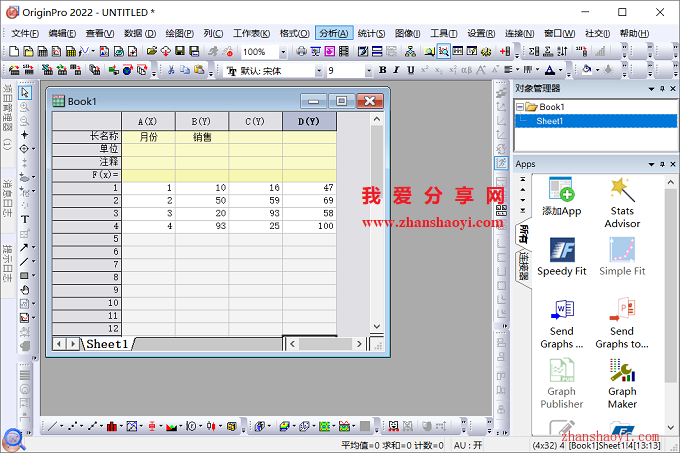Toggle Bold formatting
This screenshot has width=680, height=453.
(382, 70)
